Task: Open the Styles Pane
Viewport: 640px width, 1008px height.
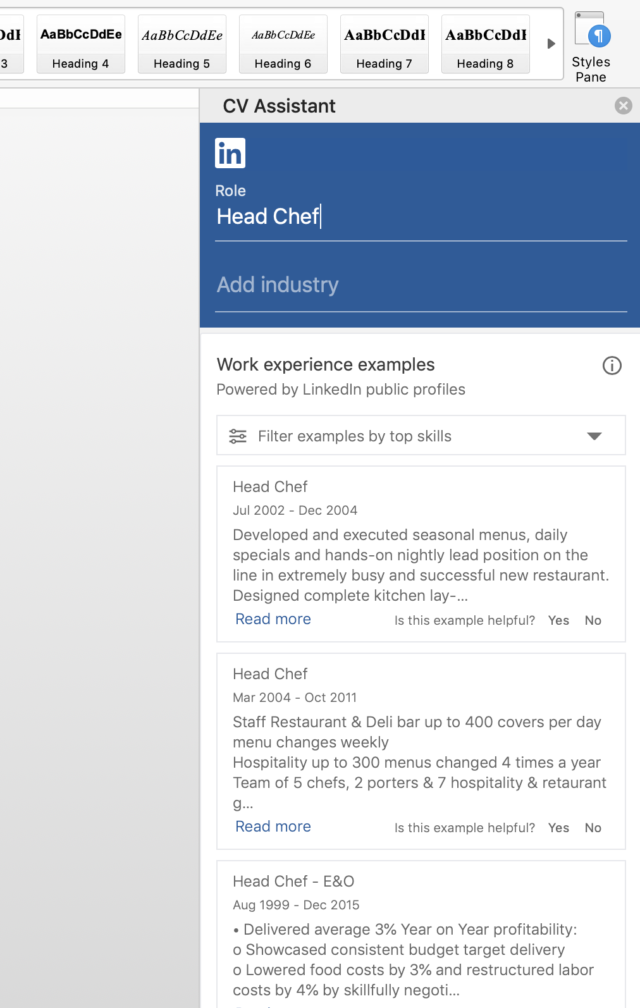Action: pos(590,45)
